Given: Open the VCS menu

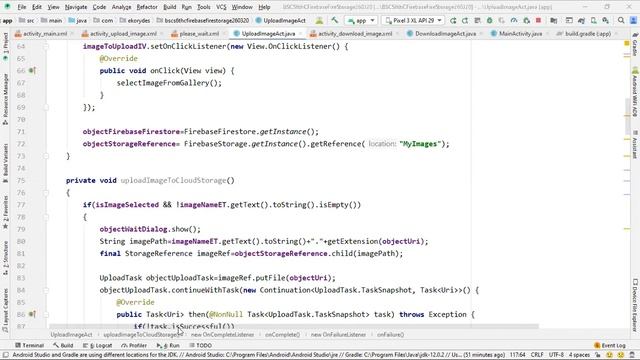Looking at the screenshot, I should (221, 7).
